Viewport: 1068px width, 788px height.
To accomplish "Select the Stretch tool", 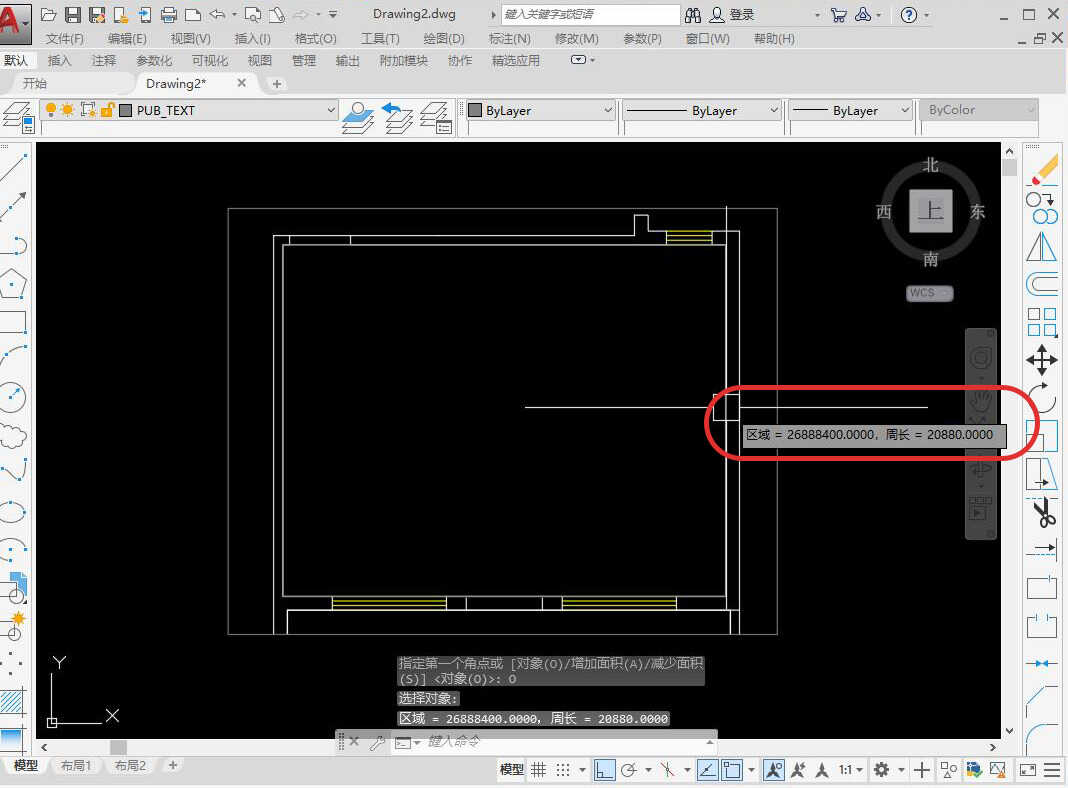I will click(1042, 473).
